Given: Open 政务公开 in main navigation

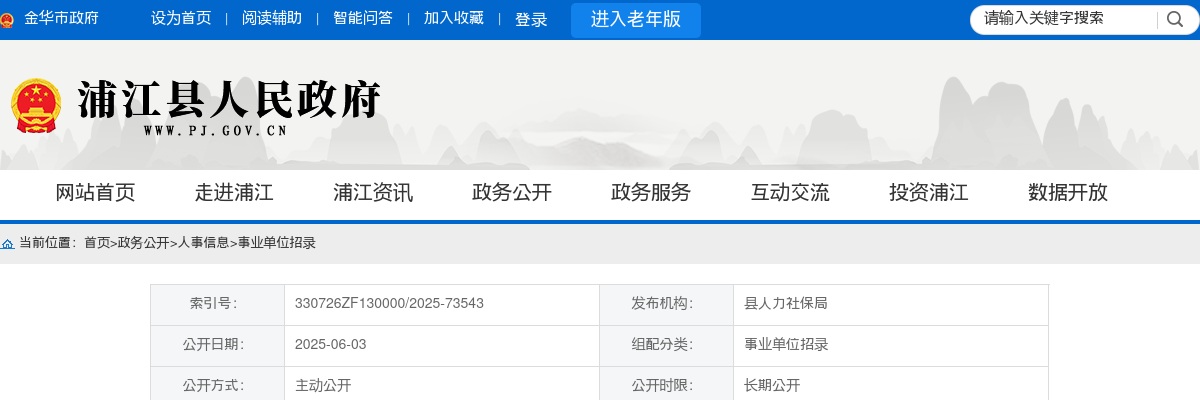Looking at the screenshot, I should tap(512, 193).
